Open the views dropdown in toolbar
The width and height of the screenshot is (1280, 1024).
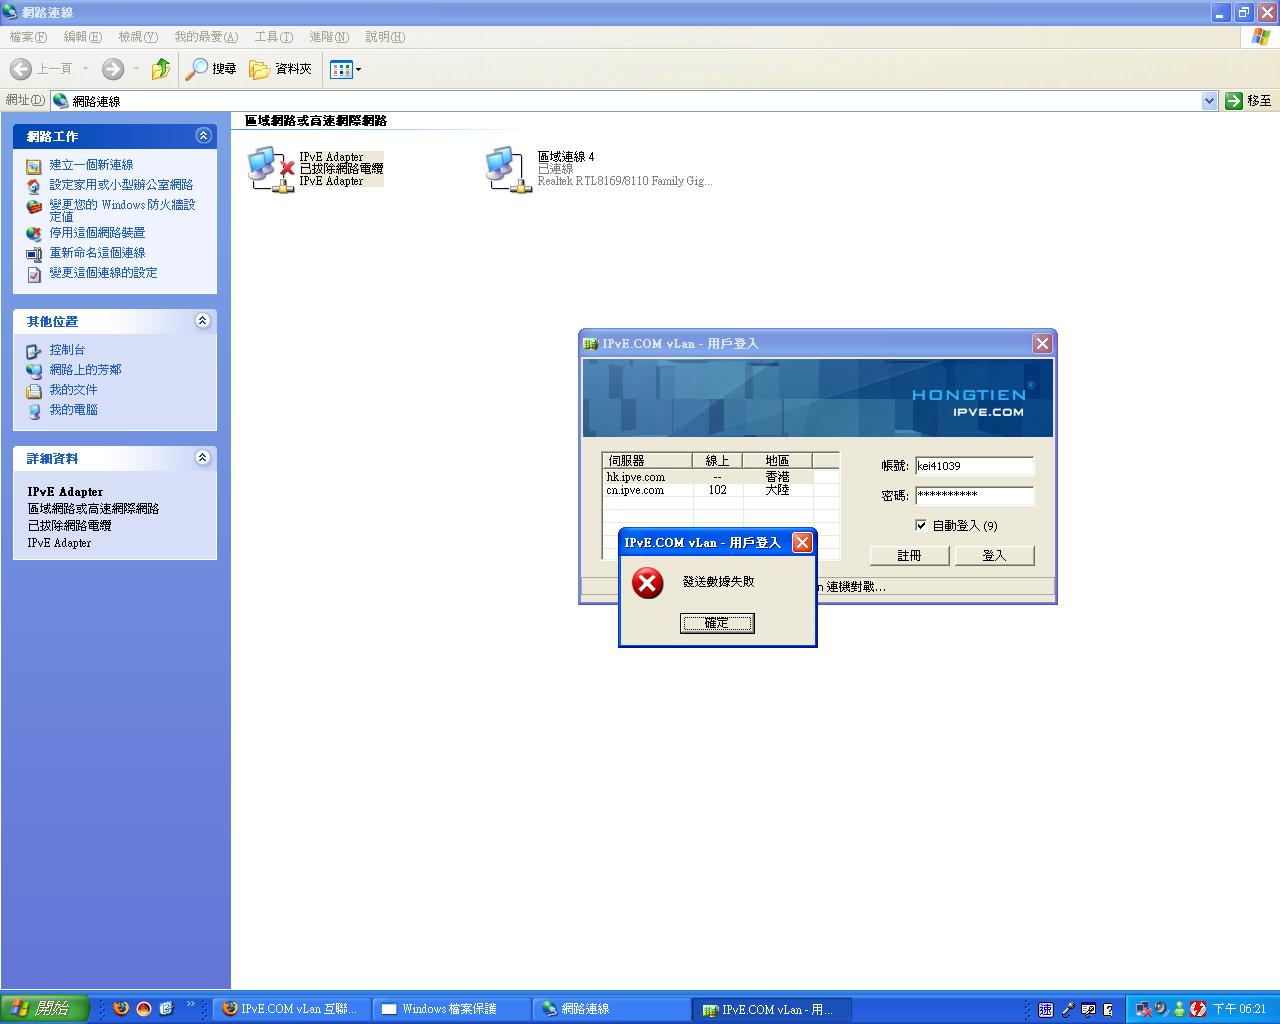tap(346, 69)
